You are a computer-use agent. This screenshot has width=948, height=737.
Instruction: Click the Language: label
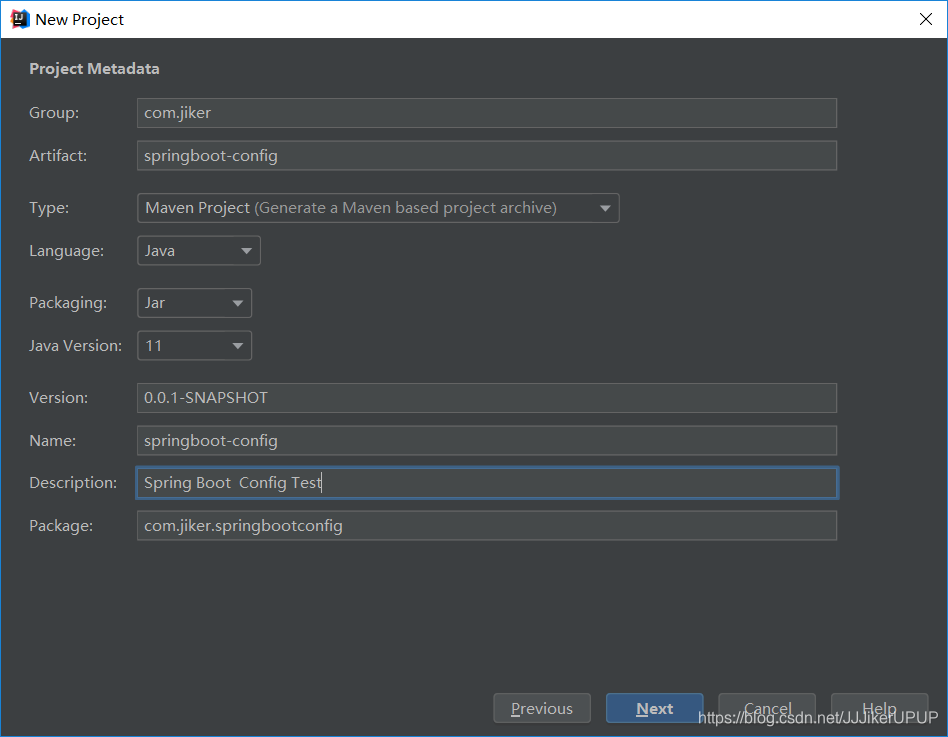click(x=67, y=251)
